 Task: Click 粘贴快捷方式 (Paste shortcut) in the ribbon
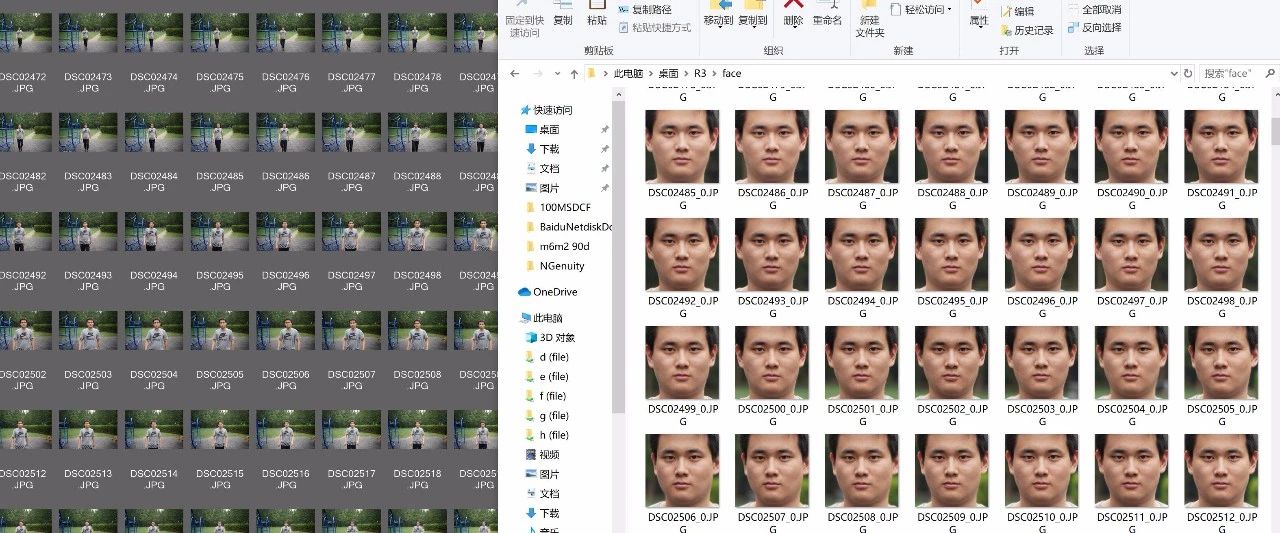click(655, 27)
